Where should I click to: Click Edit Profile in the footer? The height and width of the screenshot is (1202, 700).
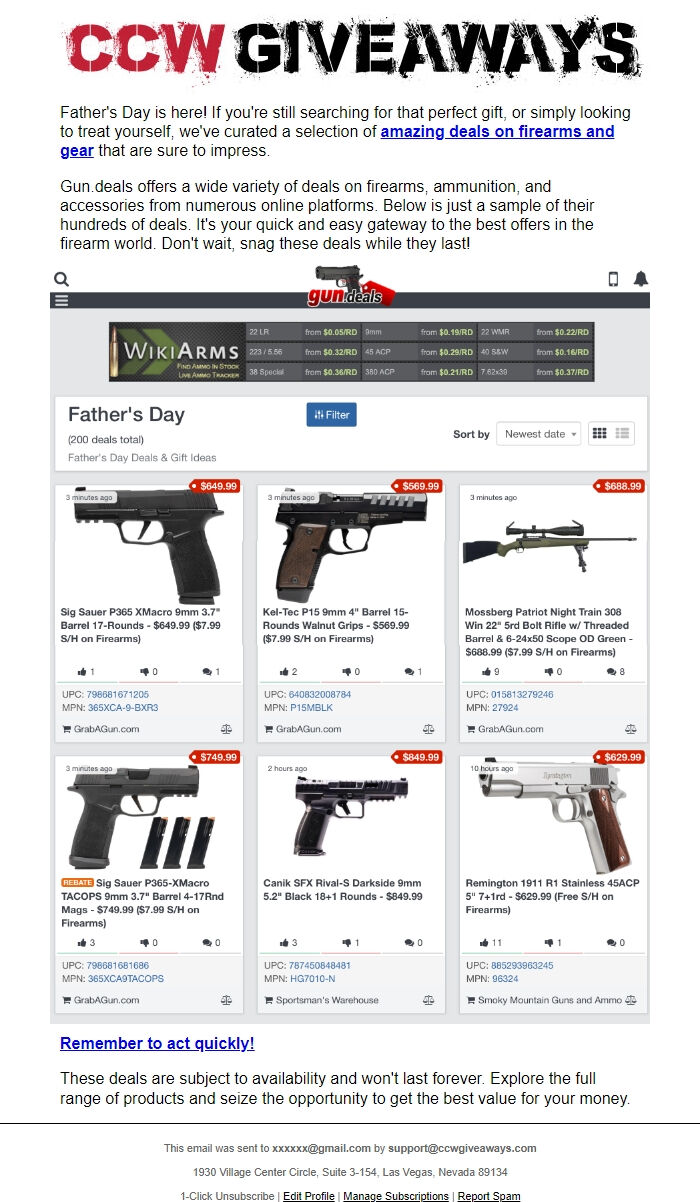[309, 1196]
